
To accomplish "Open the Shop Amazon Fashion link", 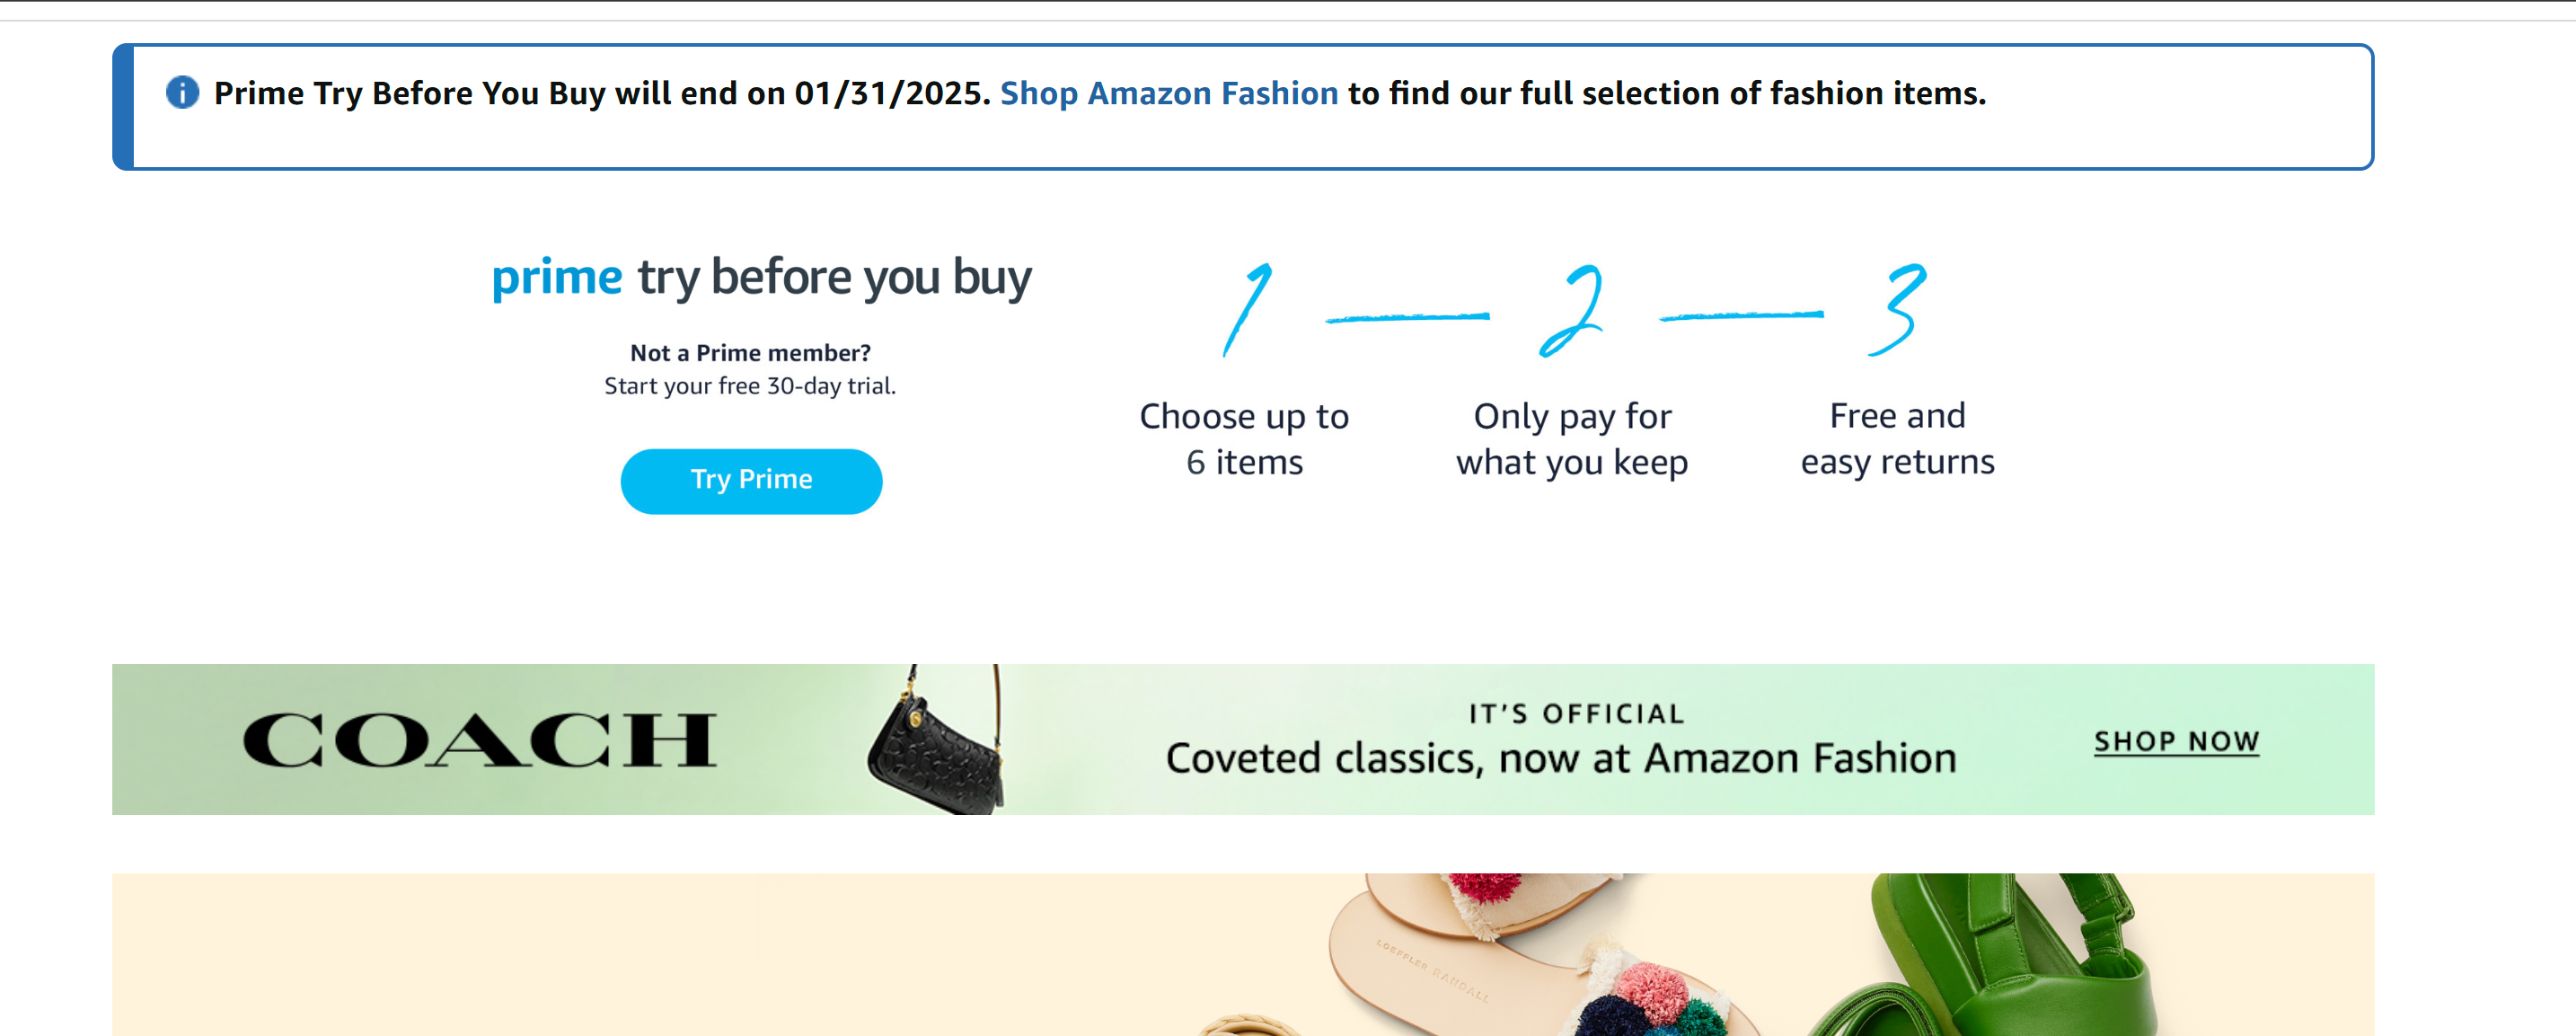I will point(1168,93).
